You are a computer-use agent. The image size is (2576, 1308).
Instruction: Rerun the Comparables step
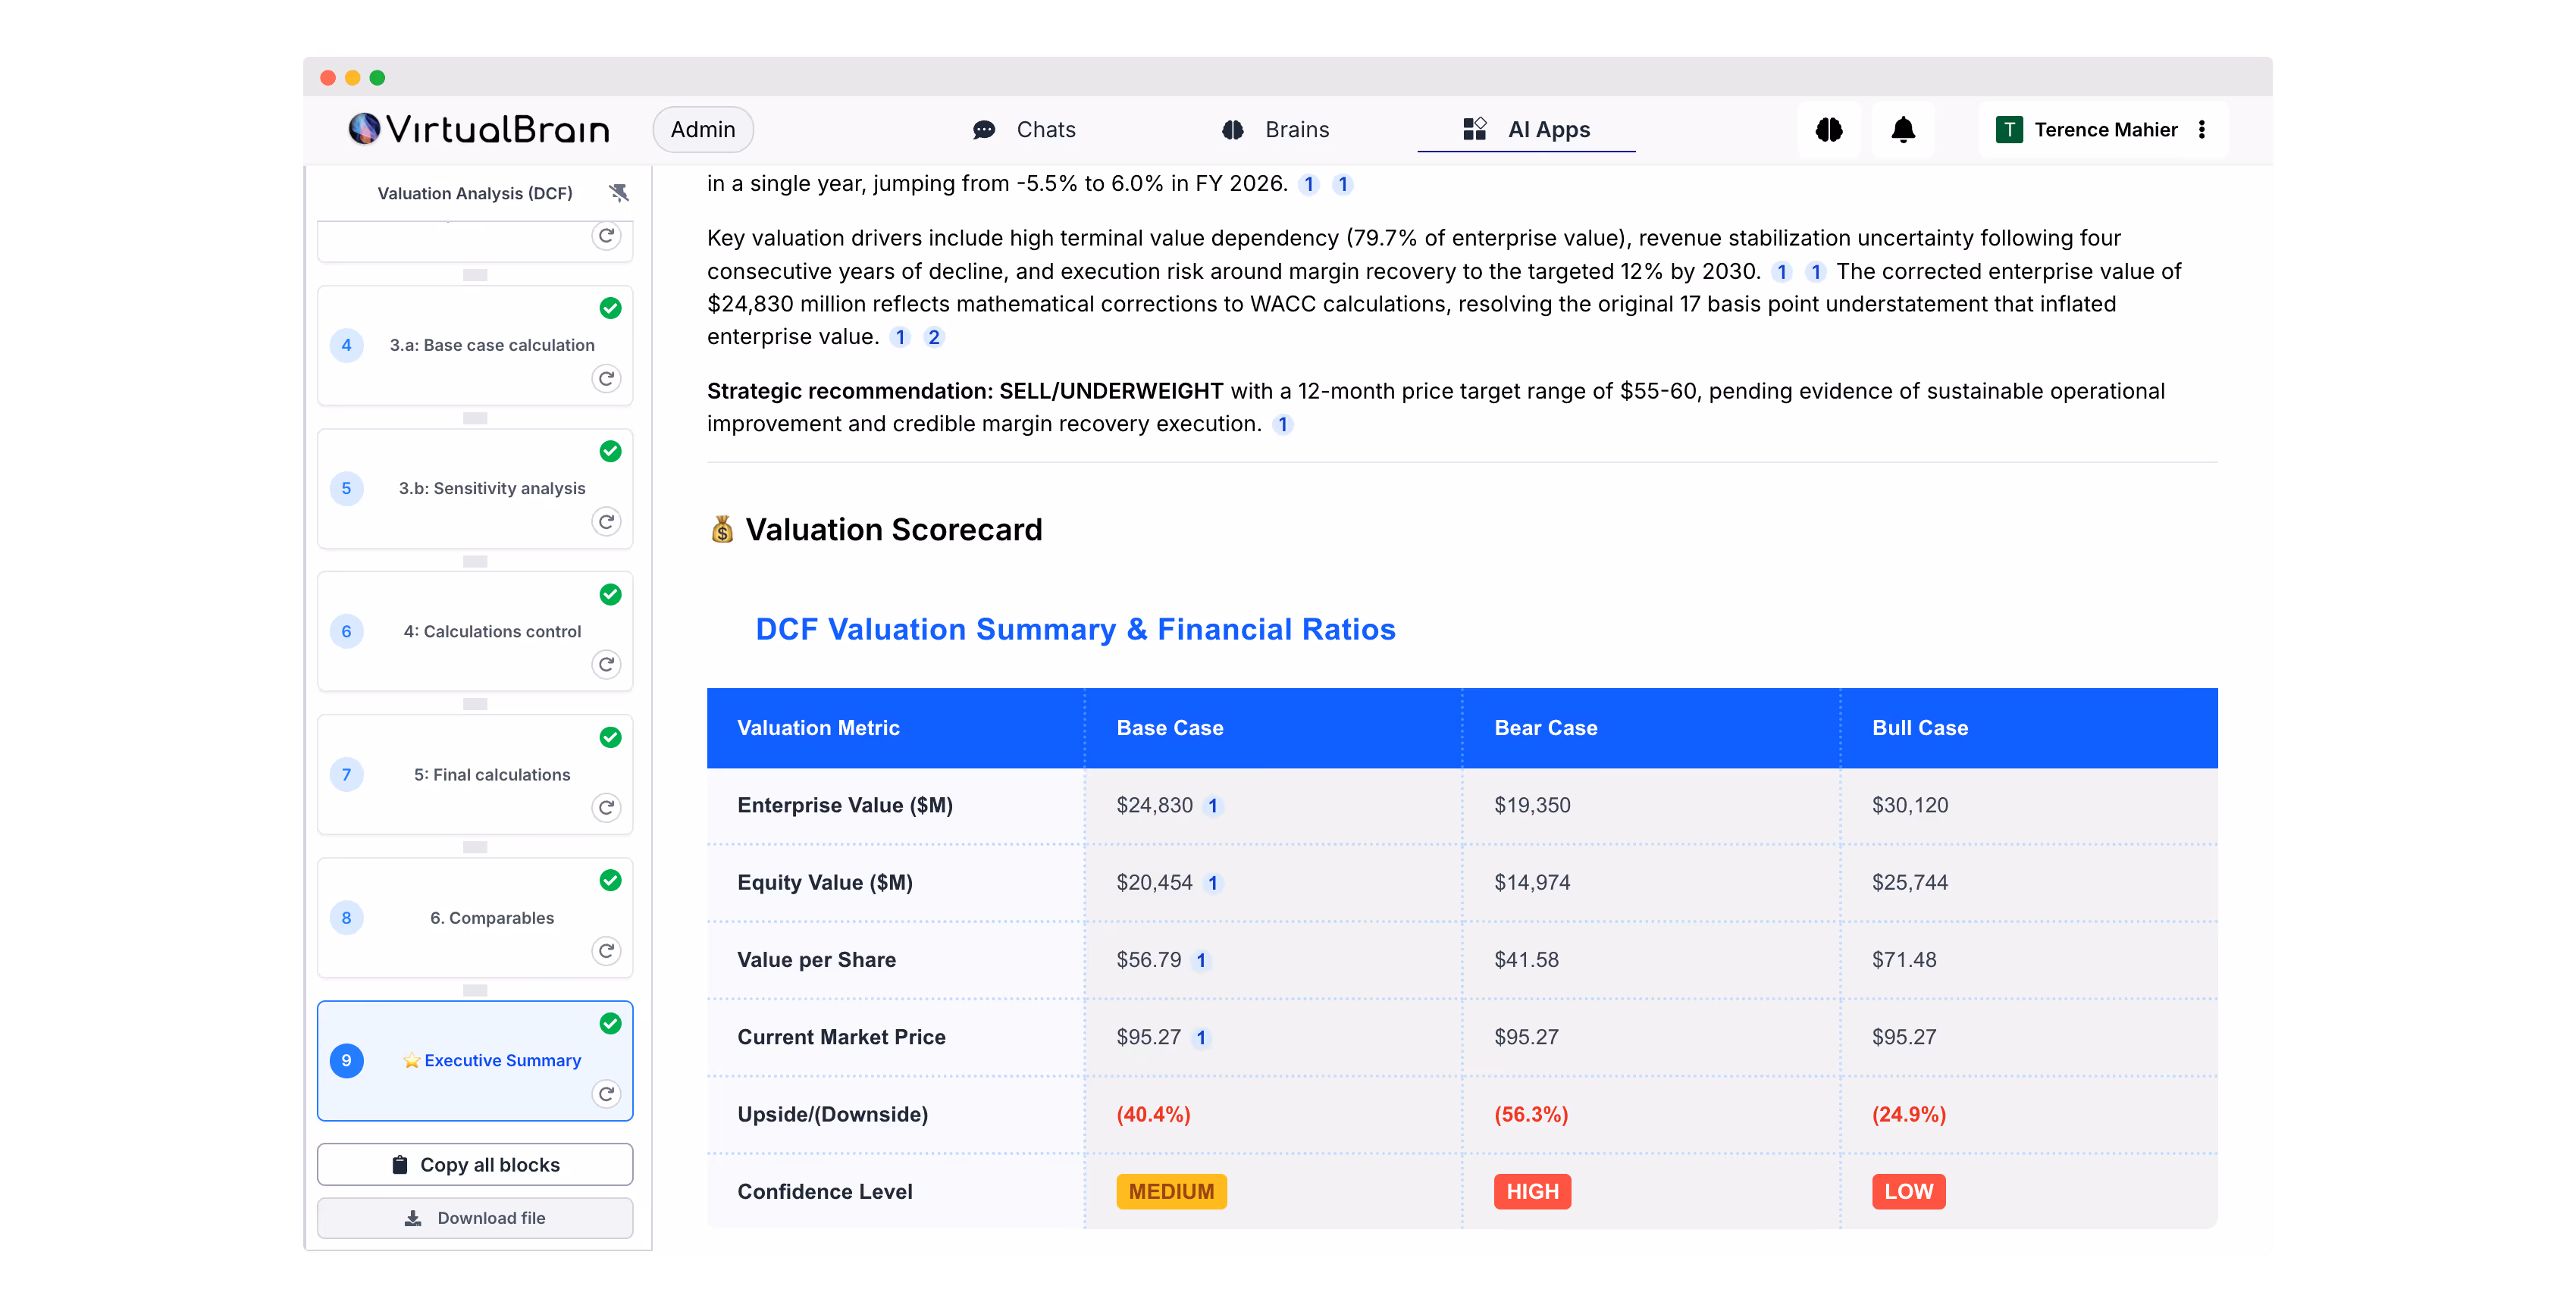click(x=606, y=951)
